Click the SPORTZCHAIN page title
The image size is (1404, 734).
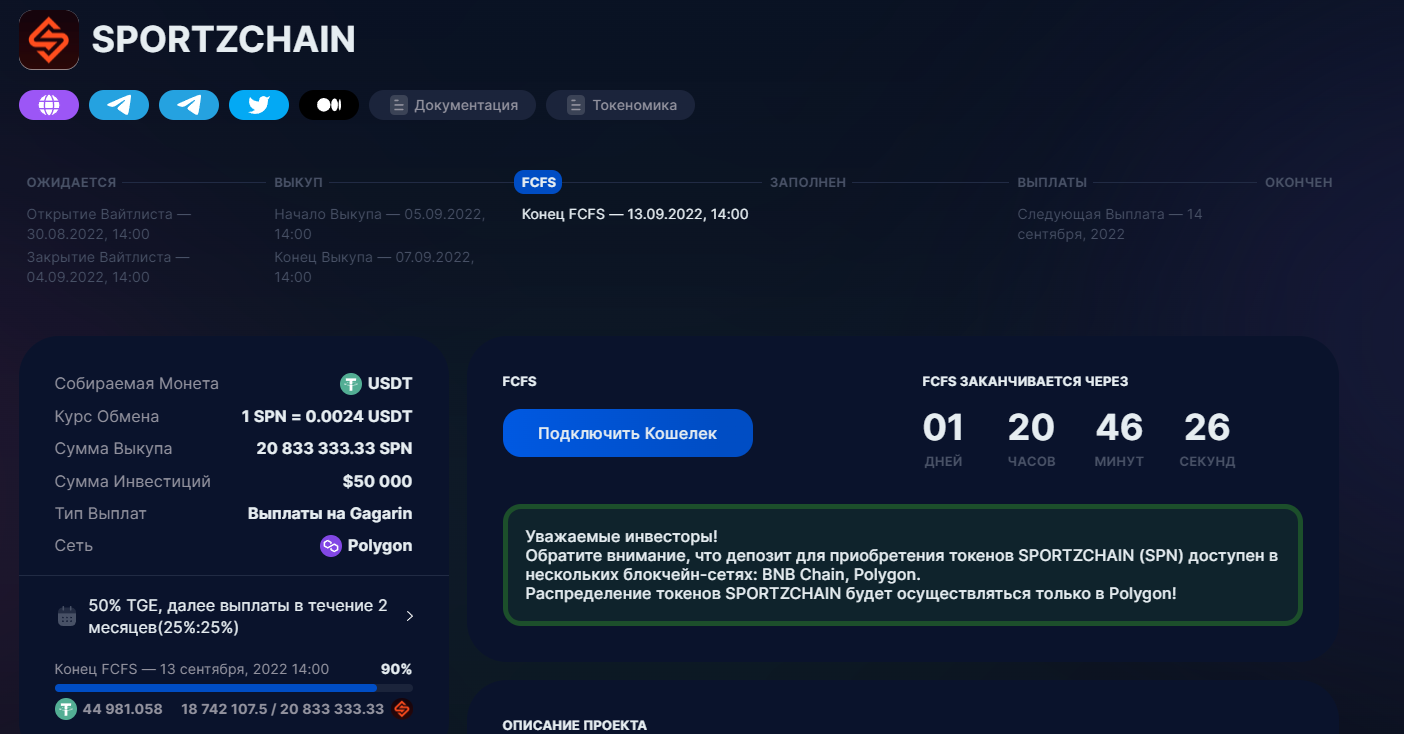pos(224,40)
